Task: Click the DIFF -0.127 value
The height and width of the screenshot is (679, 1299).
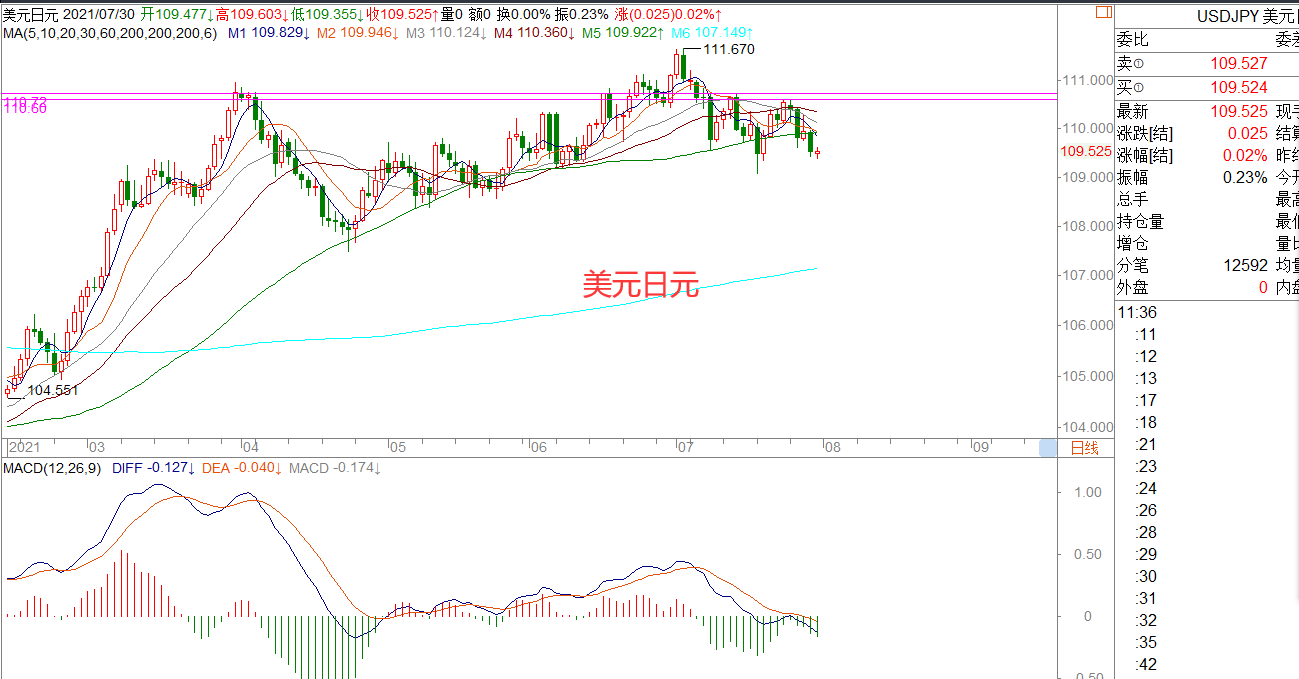Action: tap(155, 467)
